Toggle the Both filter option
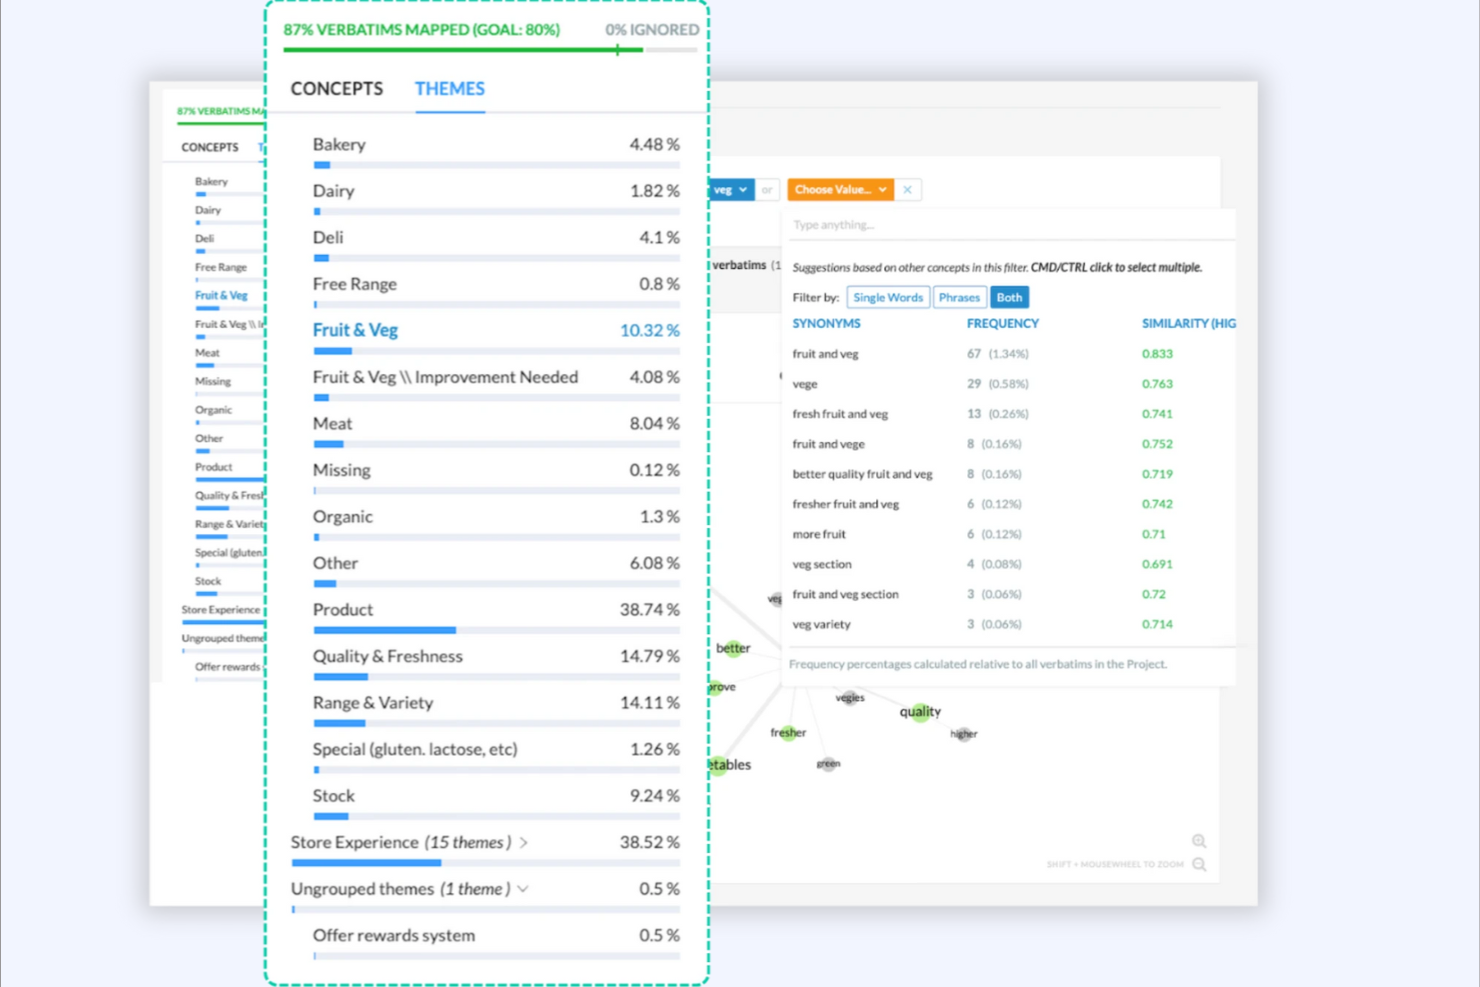The height and width of the screenshot is (987, 1480). [1008, 297]
